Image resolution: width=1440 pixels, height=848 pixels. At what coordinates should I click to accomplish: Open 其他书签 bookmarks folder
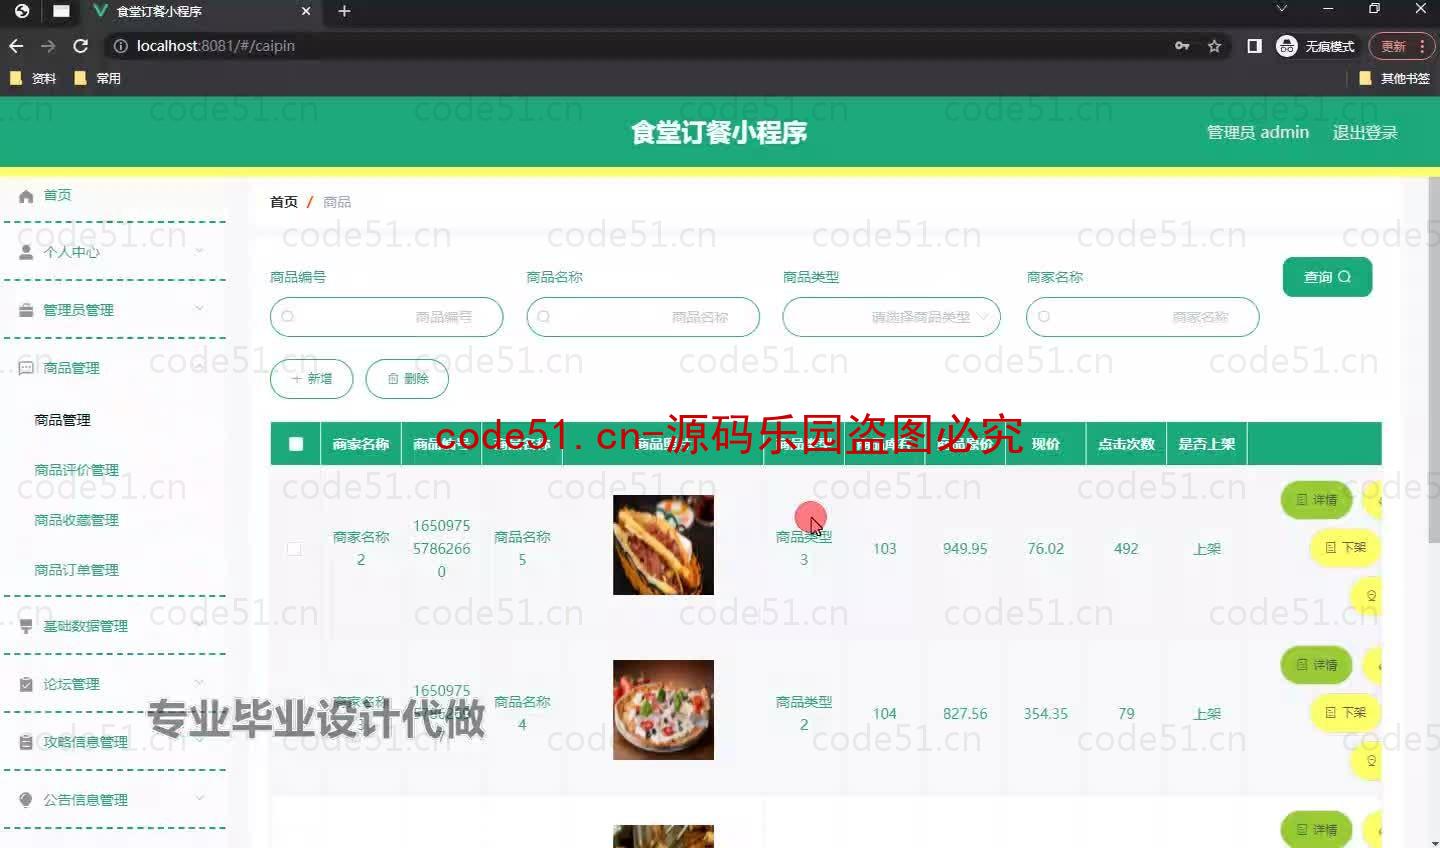click(1395, 78)
